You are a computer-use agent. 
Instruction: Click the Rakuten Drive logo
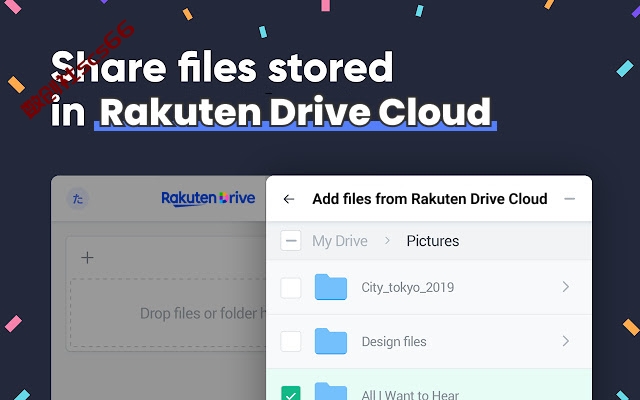pos(208,198)
